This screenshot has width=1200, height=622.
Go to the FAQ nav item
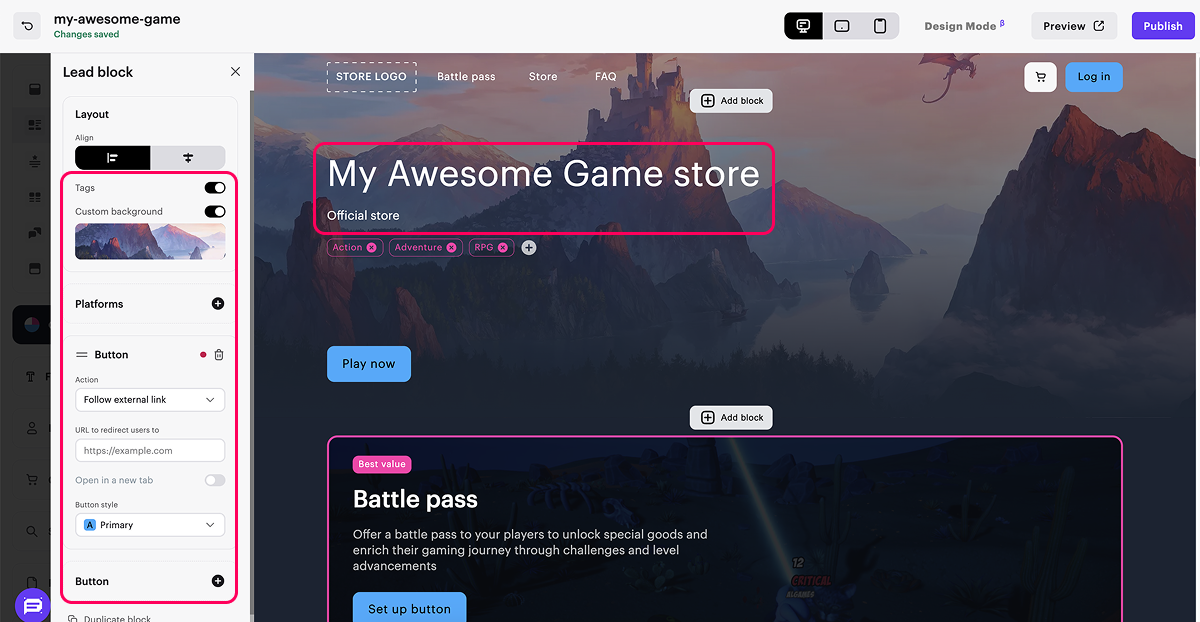coord(605,77)
